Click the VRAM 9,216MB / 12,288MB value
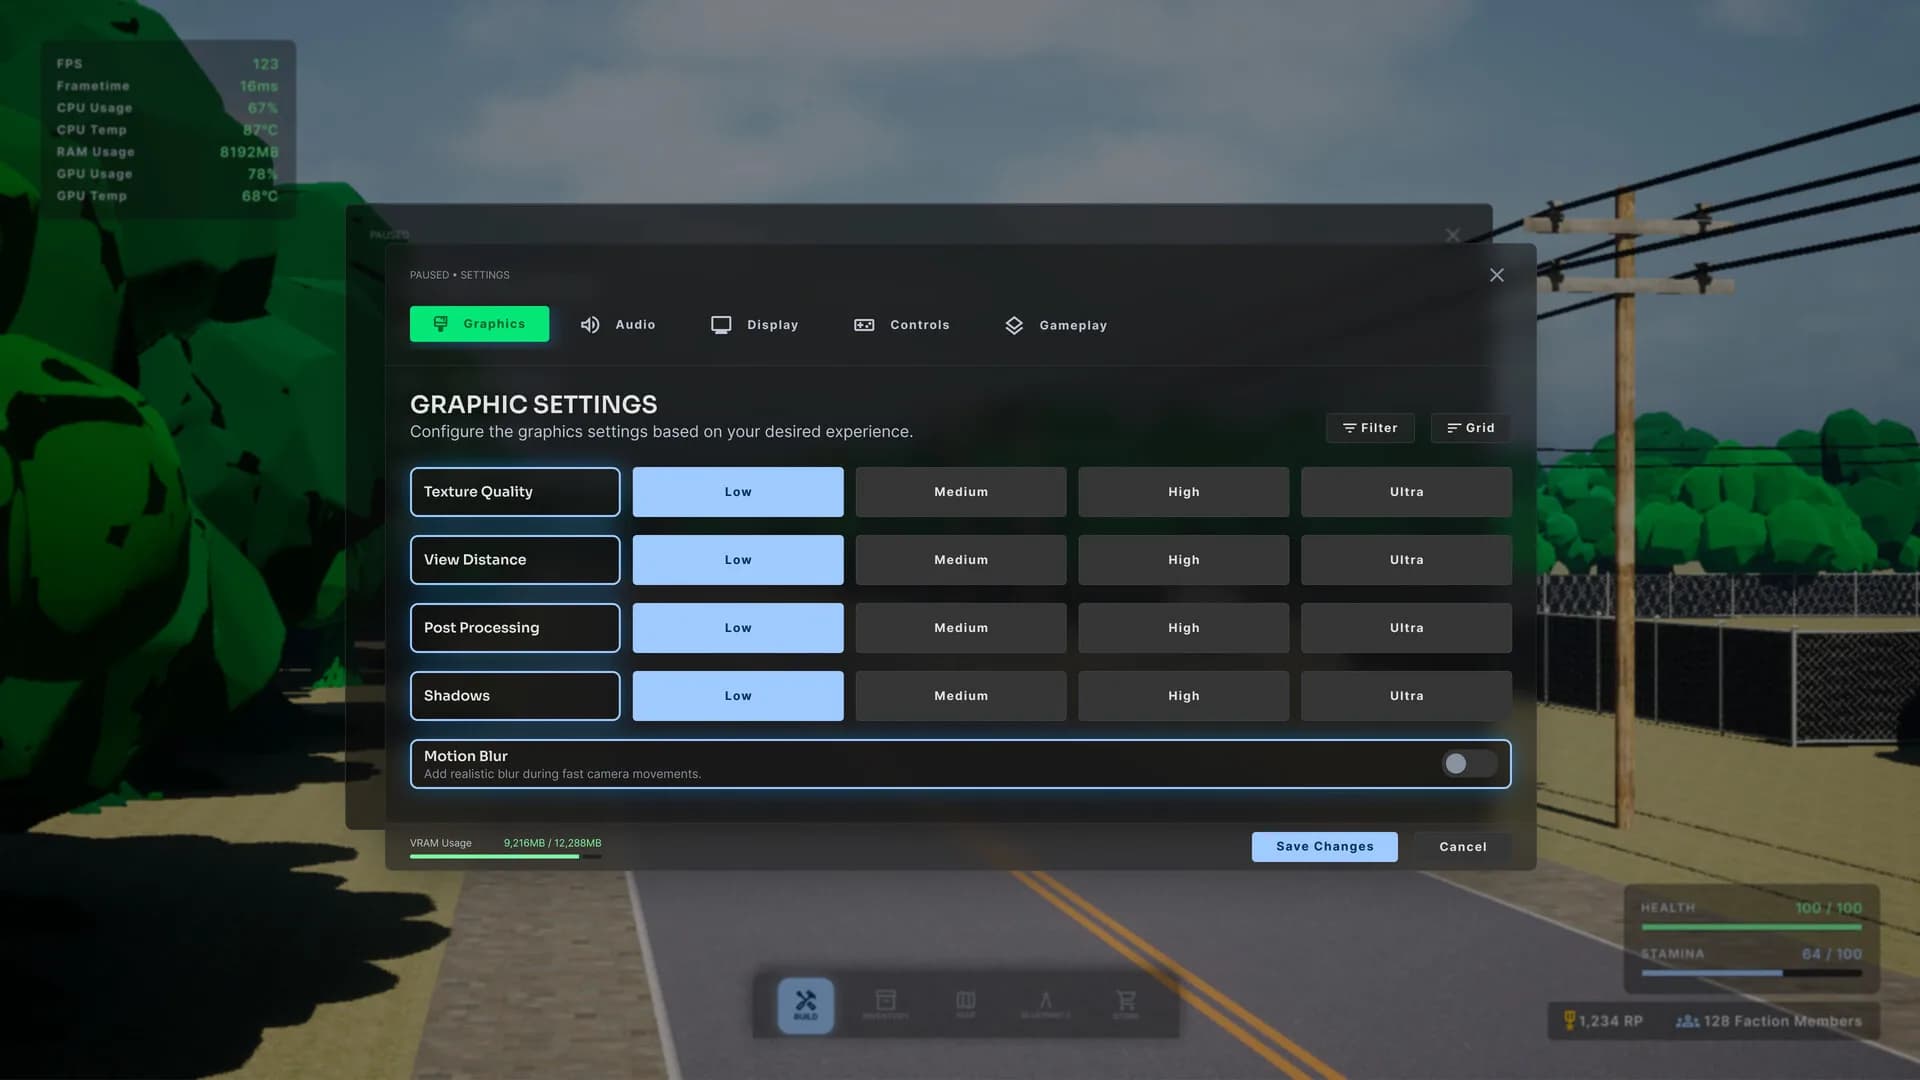The width and height of the screenshot is (1920, 1080). (x=552, y=843)
